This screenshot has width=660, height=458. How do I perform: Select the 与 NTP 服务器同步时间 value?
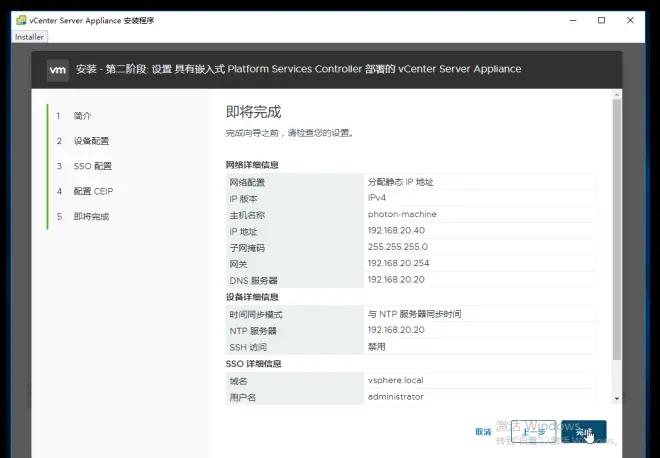coord(414,314)
